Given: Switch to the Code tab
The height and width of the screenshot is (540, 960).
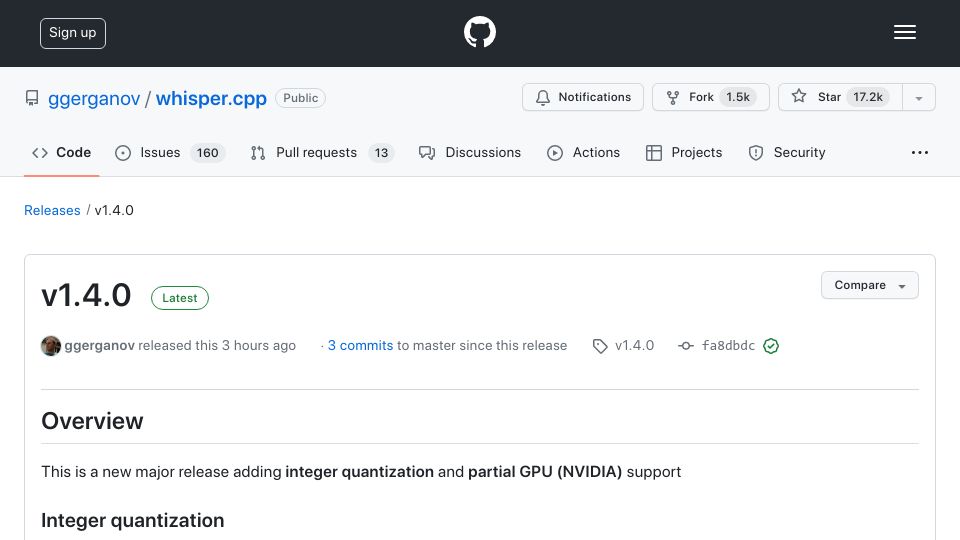Looking at the screenshot, I should point(61,152).
